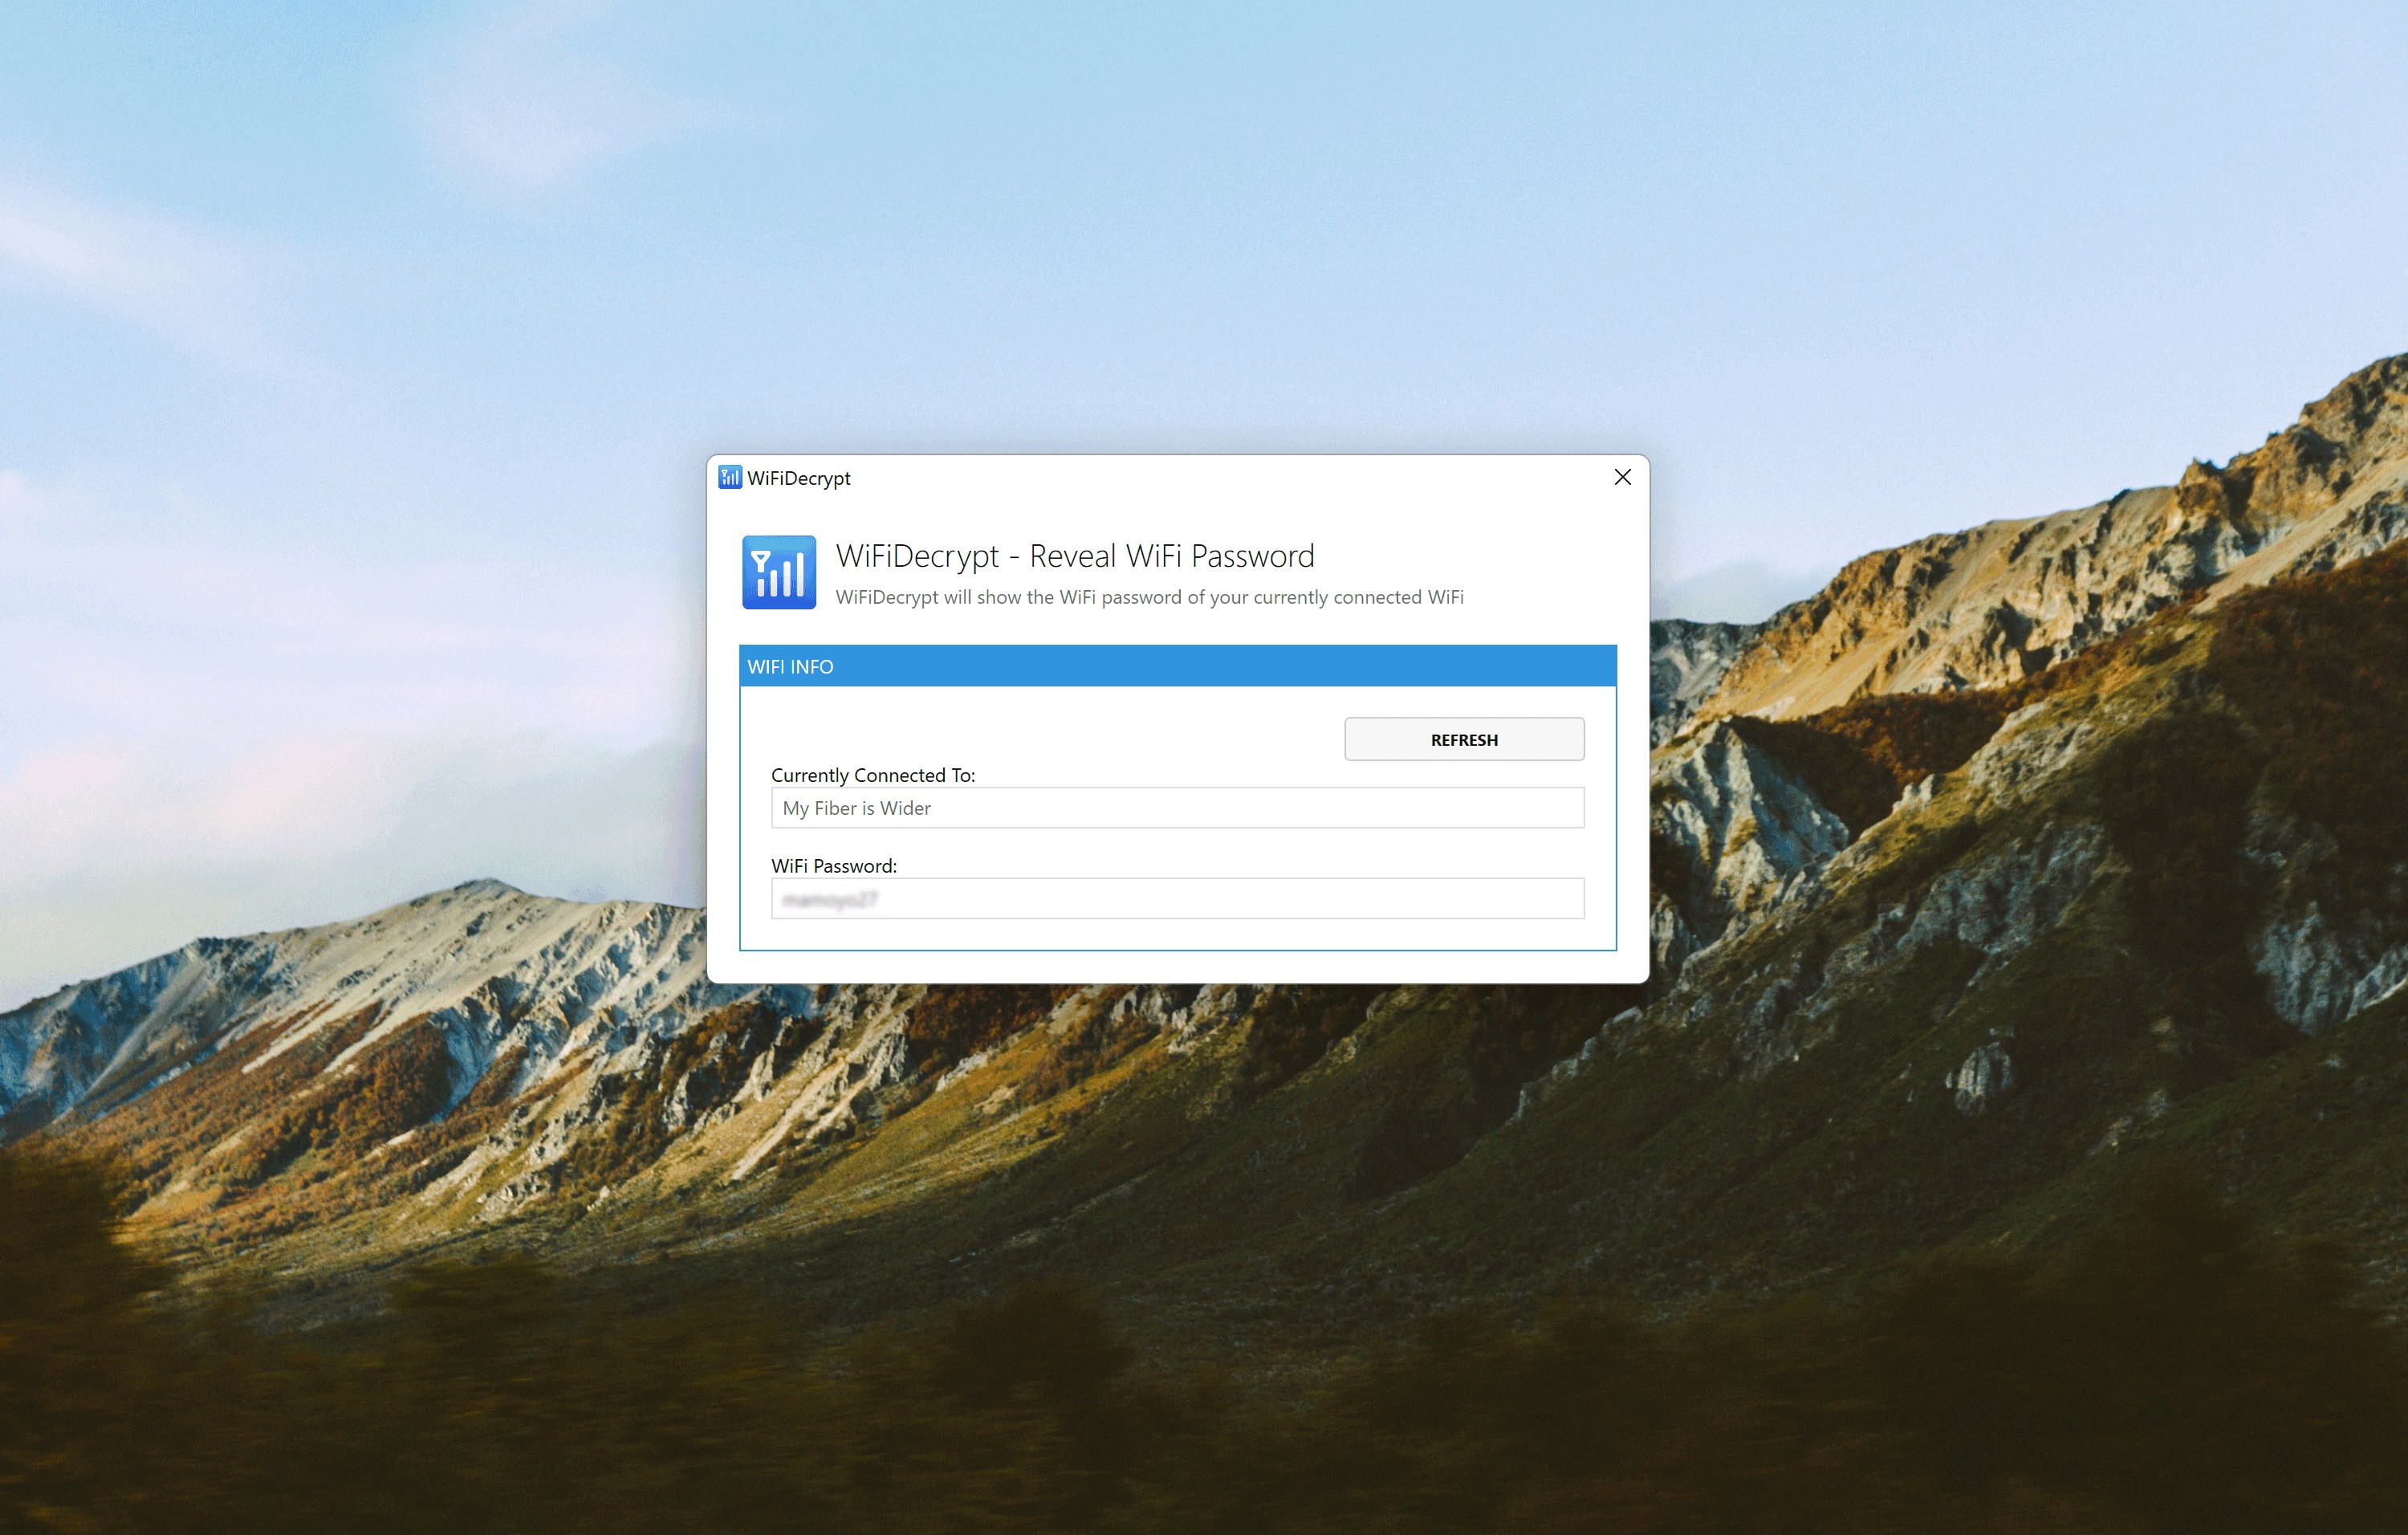Click the signal strength graphic in the header
The height and width of the screenshot is (1535, 2408).
779,570
